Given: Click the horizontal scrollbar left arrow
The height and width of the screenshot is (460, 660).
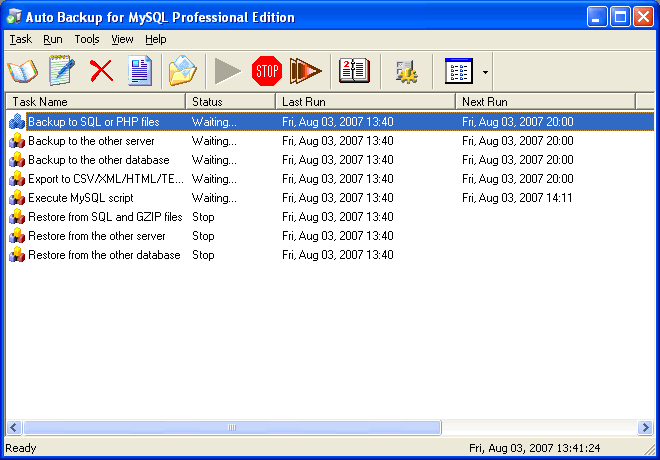Looking at the screenshot, I should [13, 428].
